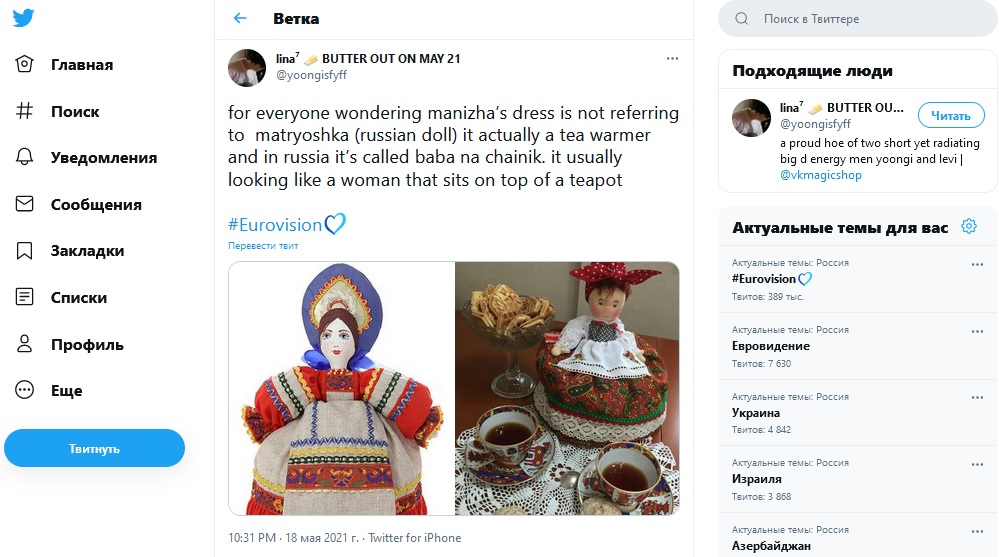Screen dimensions: 999x557
Task: Click the Закладки bookmark icon
Action: (25, 251)
